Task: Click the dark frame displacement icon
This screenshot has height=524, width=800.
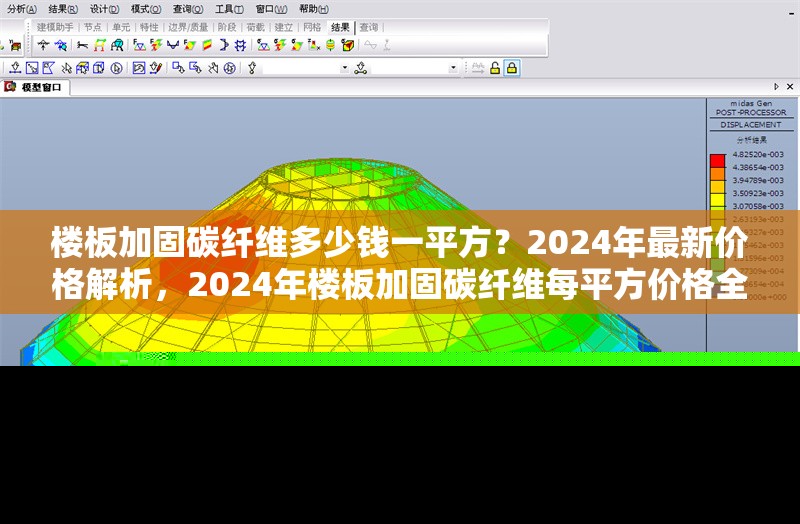Action: [x=117, y=45]
